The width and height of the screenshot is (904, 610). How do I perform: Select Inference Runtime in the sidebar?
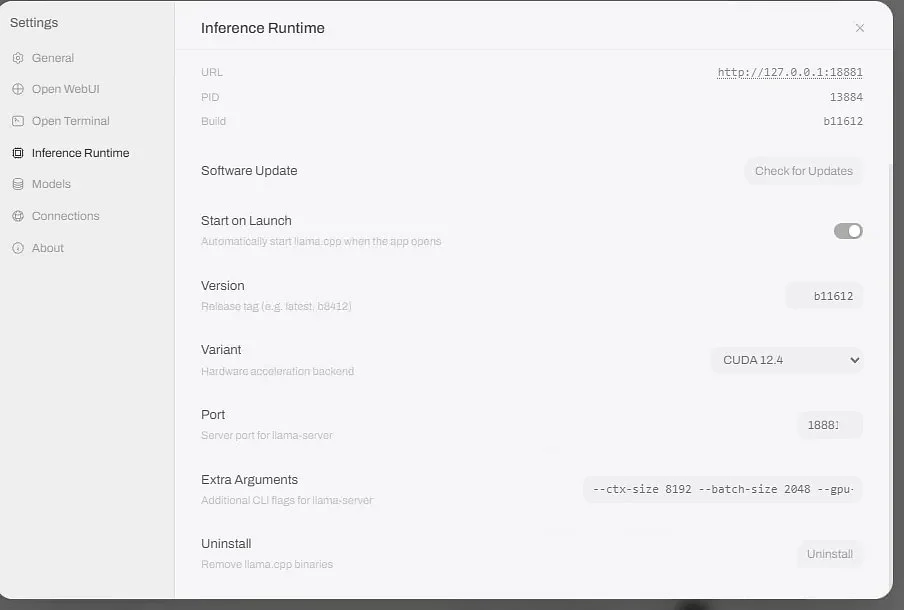coord(80,153)
